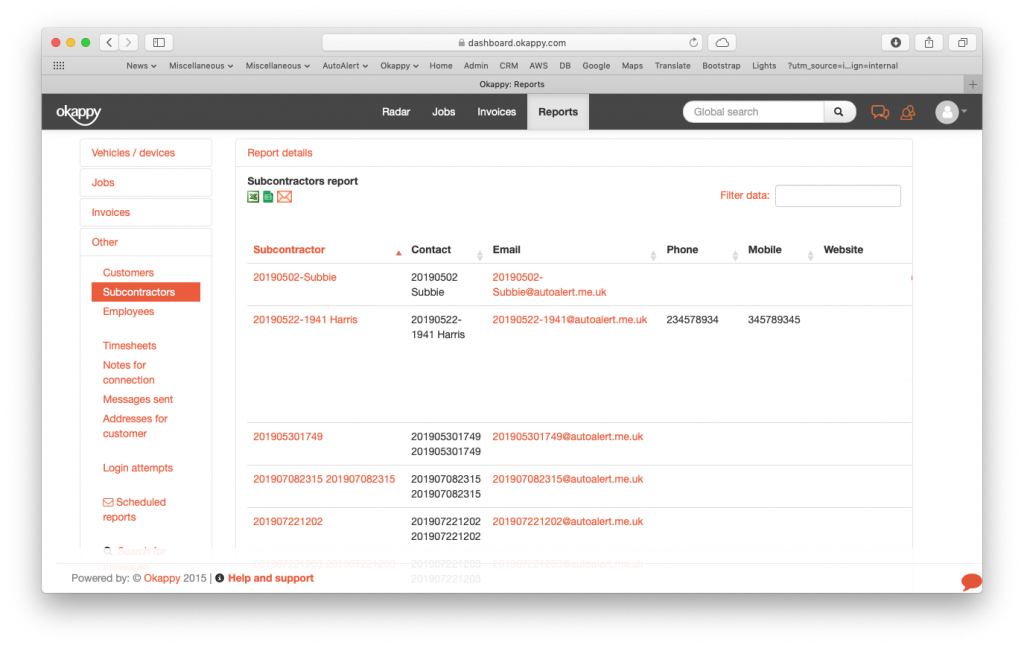Open the Safari share button

point(929,42)
